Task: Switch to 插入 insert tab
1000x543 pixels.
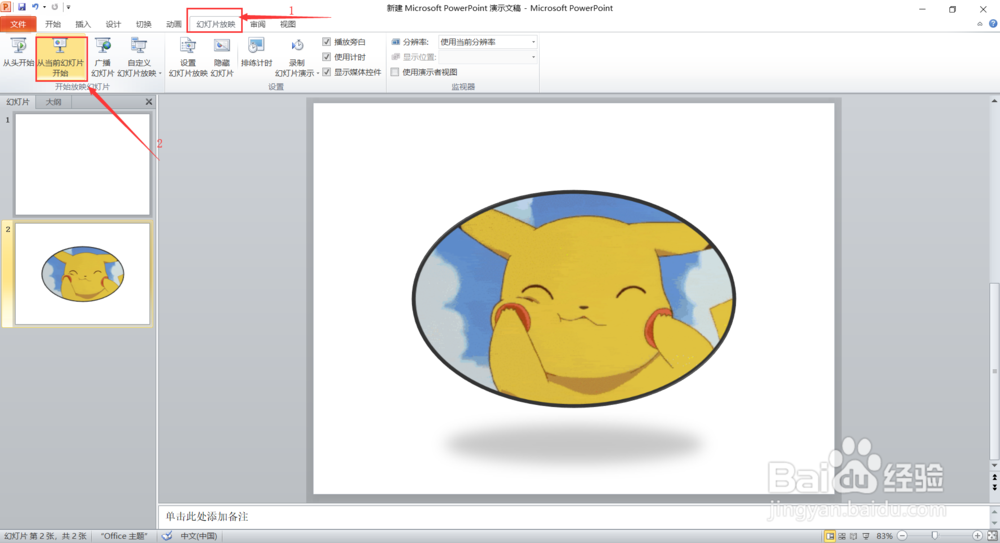Action: (83, 24)
